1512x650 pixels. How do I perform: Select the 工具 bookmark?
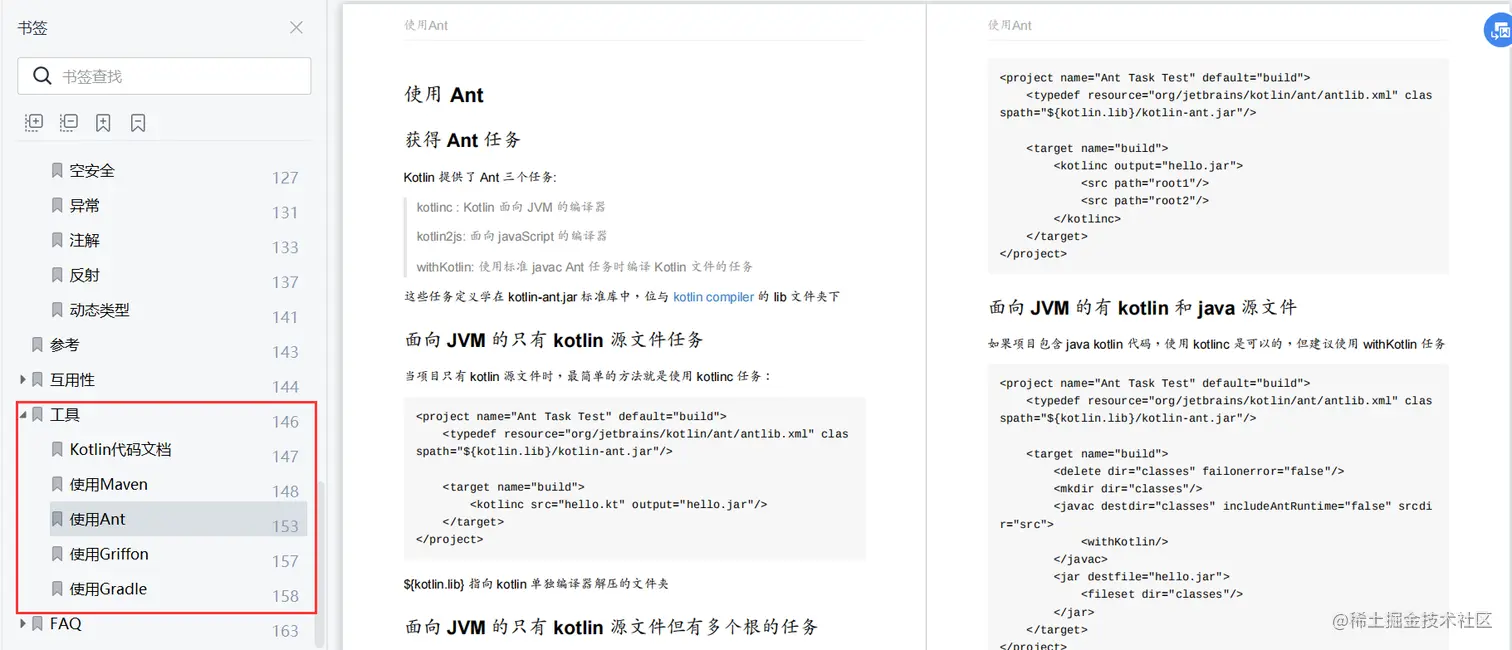[x=64, y=415]
